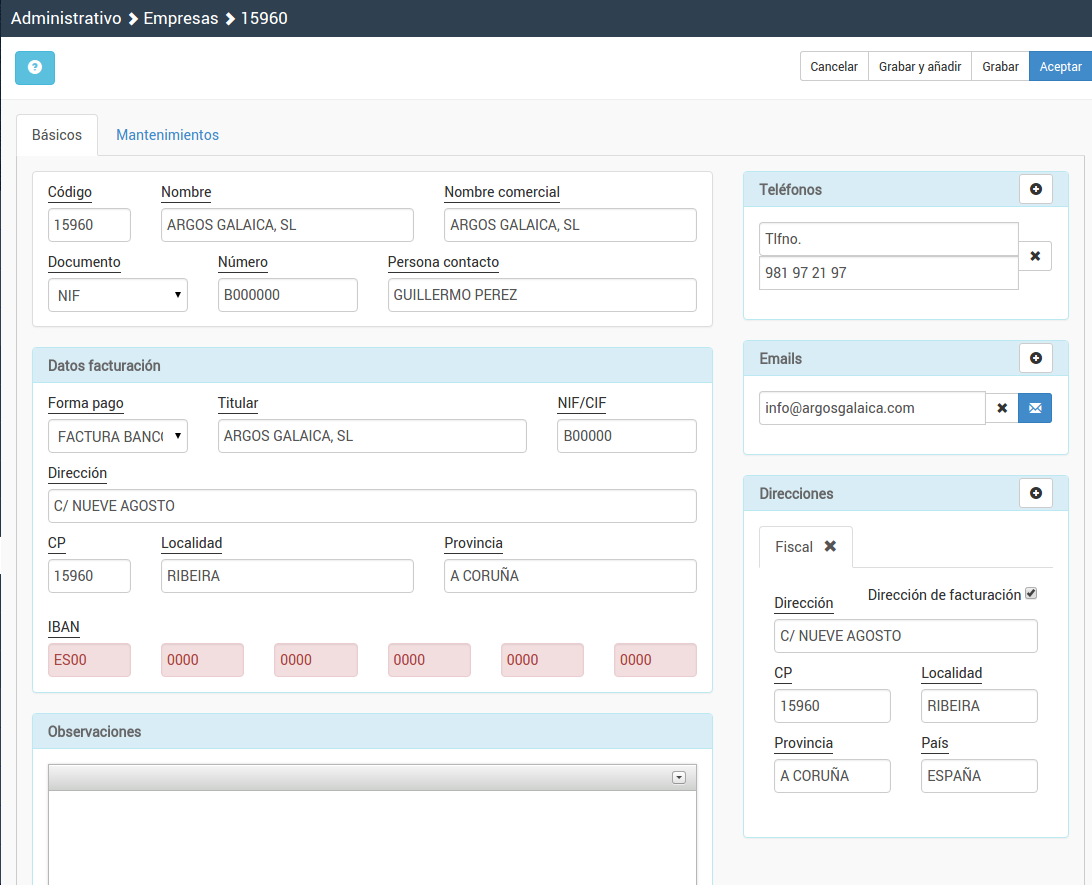1092x885 pixels.
Task: Delete the info@argosgalaica.com email entry
Action: [x=1001, y=408]
